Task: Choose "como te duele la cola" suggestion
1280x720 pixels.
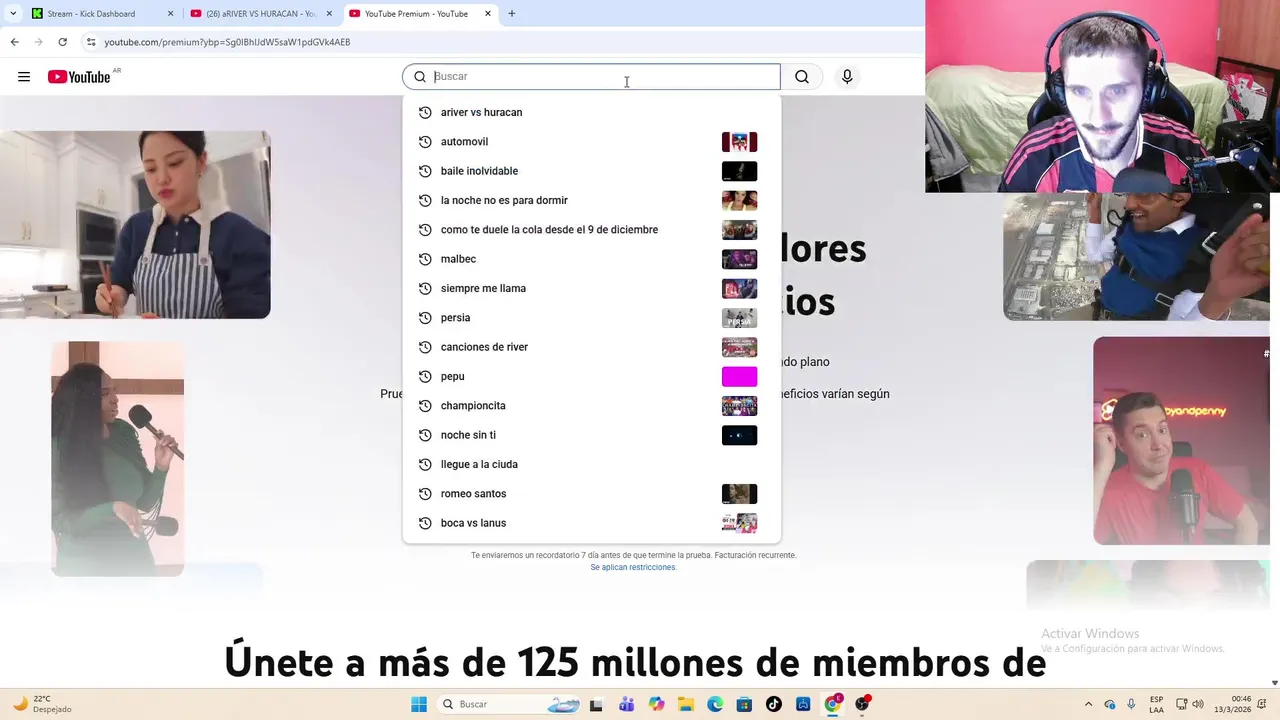Action: tap(591, 230)
